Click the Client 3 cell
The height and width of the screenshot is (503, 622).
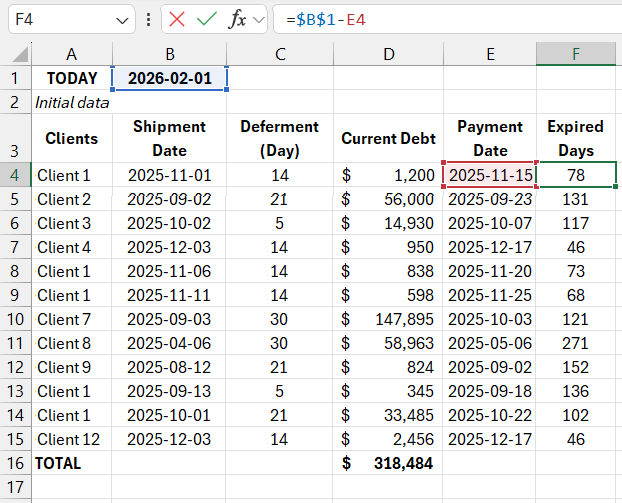[x=72, y=223]
